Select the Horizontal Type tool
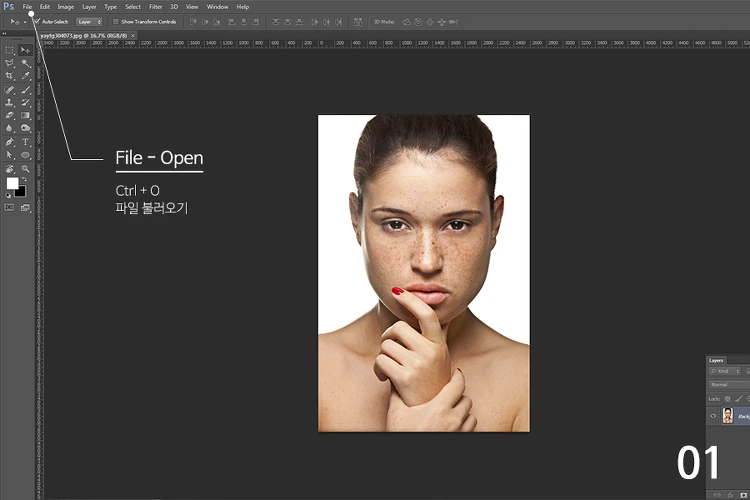 click(25, 142)
